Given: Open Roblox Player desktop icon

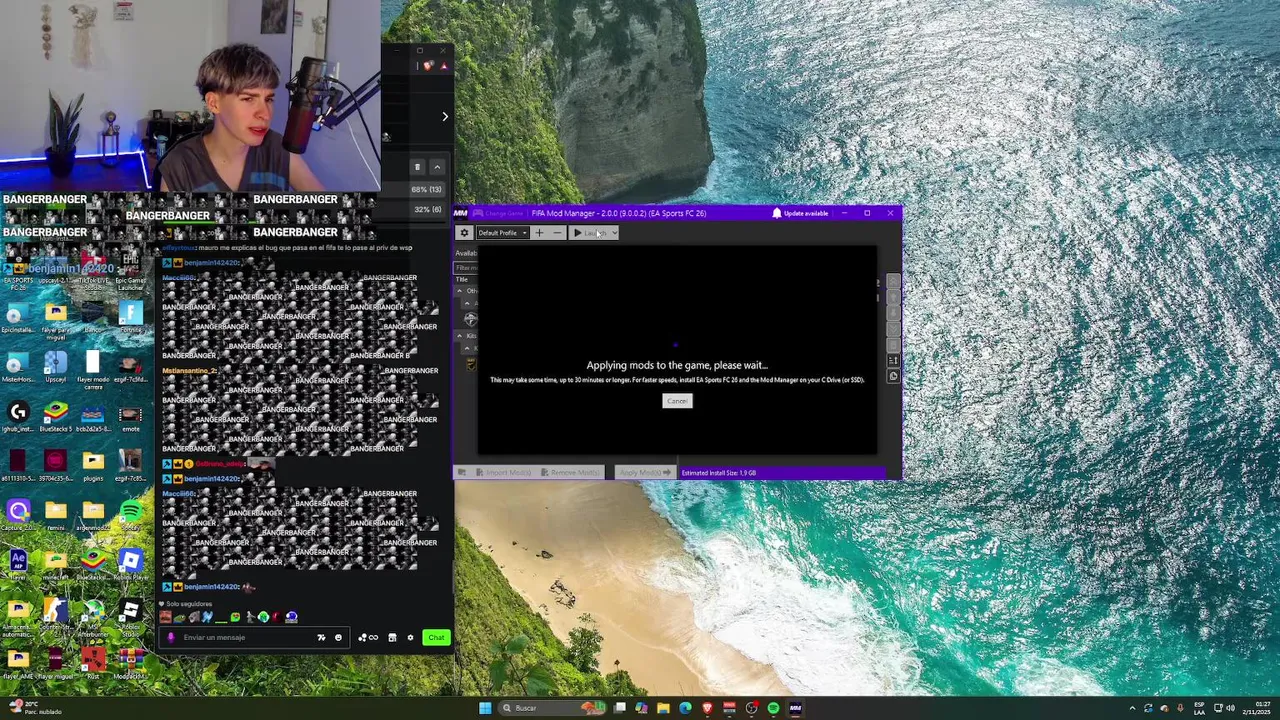Looking at the screenshot, I should 130,565.
